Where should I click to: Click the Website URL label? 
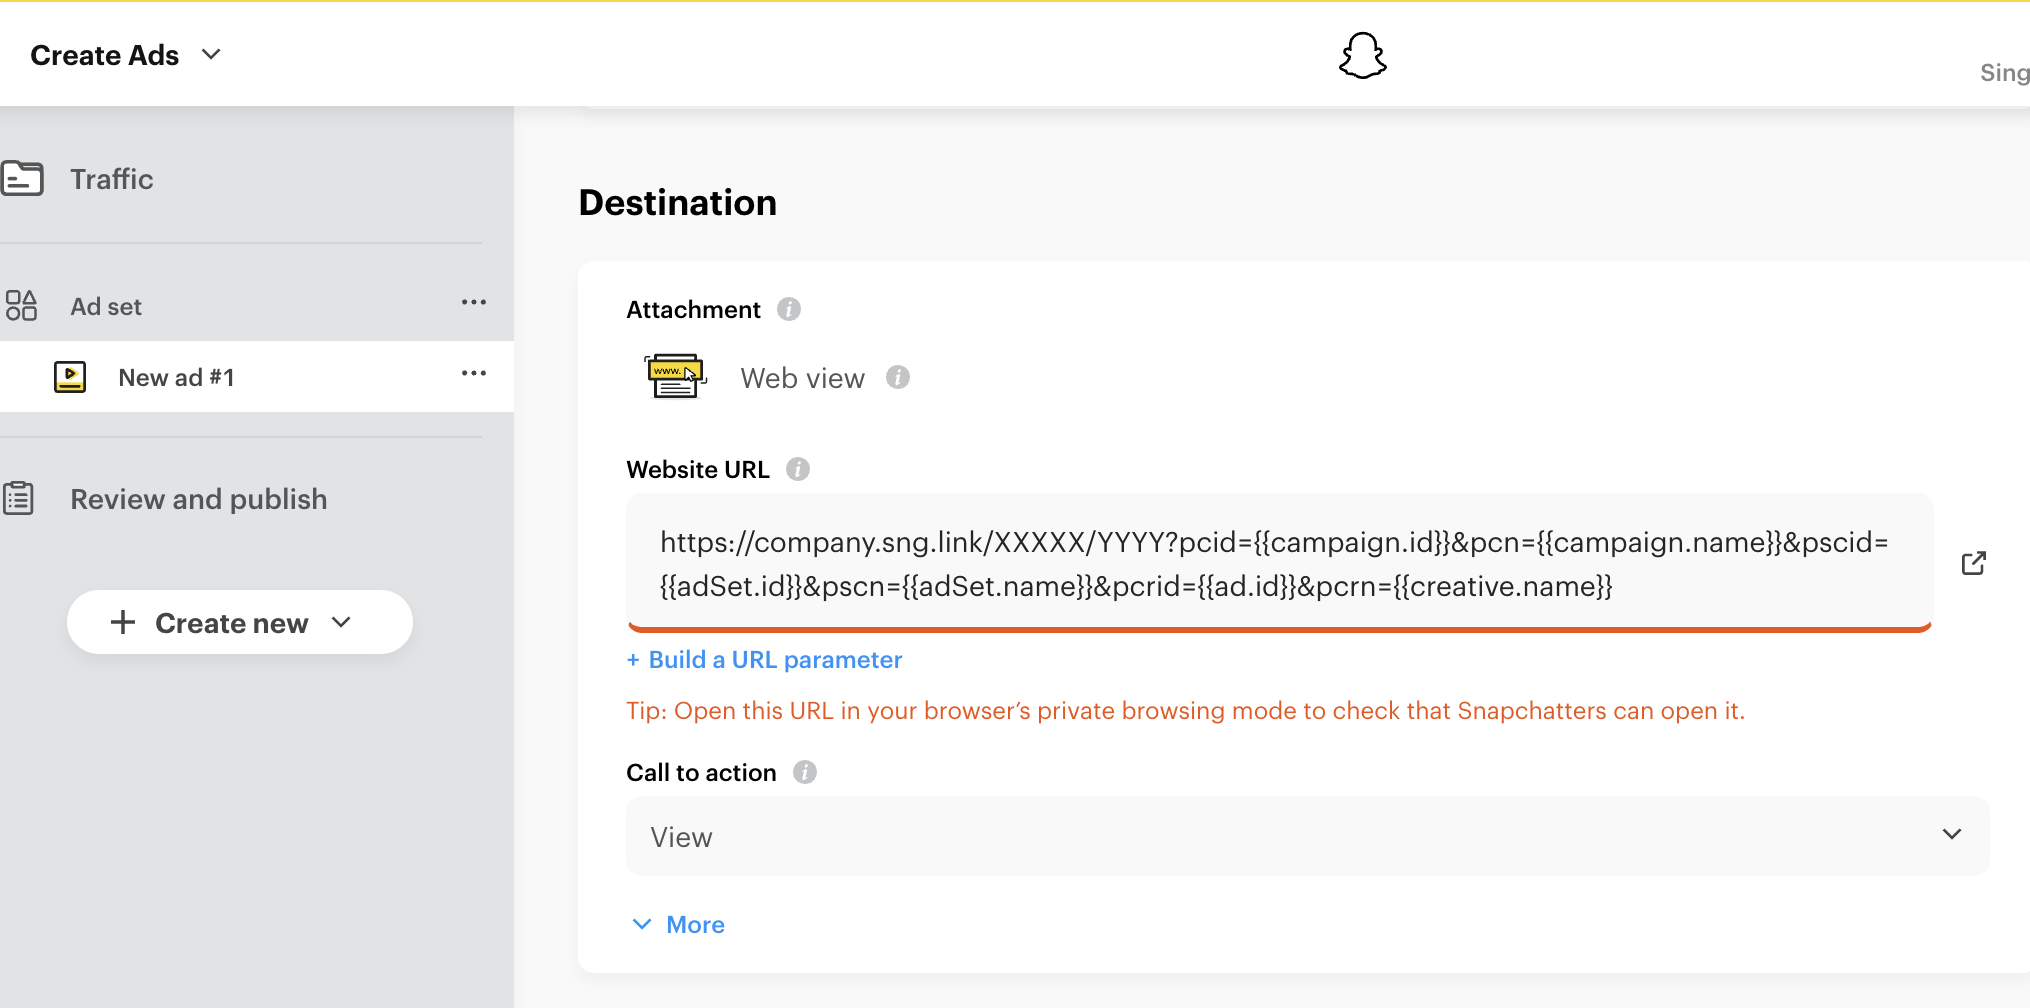click(x=698, y=470)
